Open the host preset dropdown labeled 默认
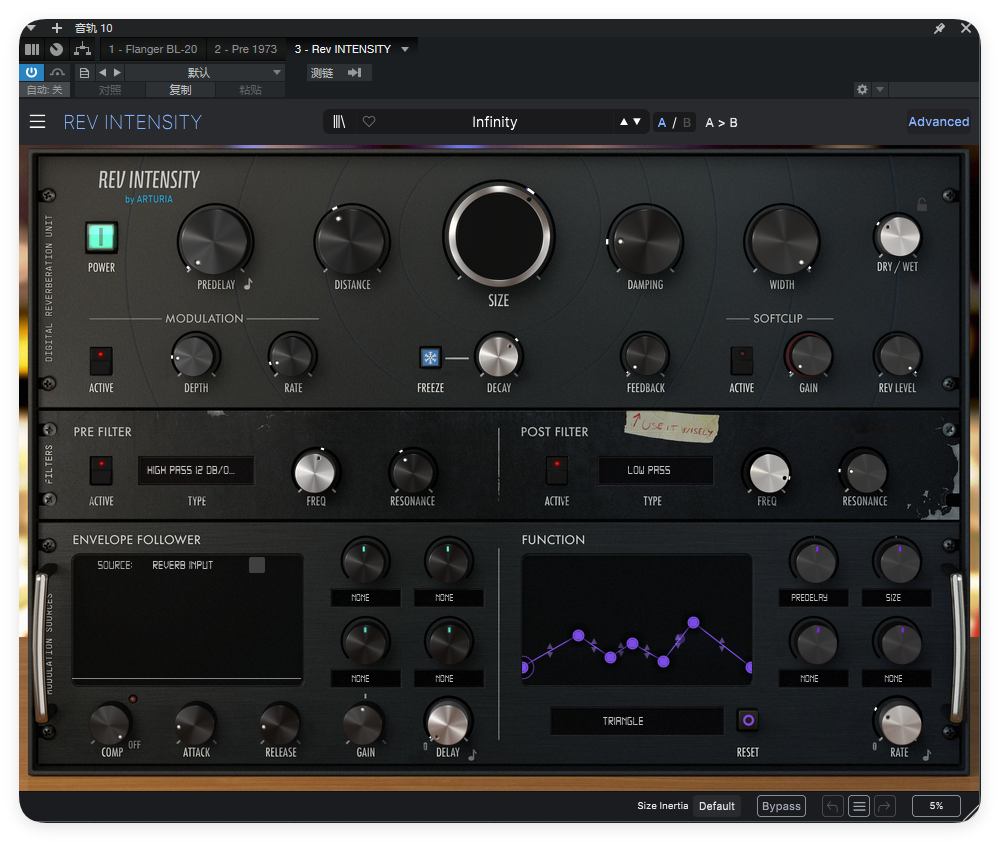The width and height of the screenshot is (1000, 842). (x=204, y=73)
